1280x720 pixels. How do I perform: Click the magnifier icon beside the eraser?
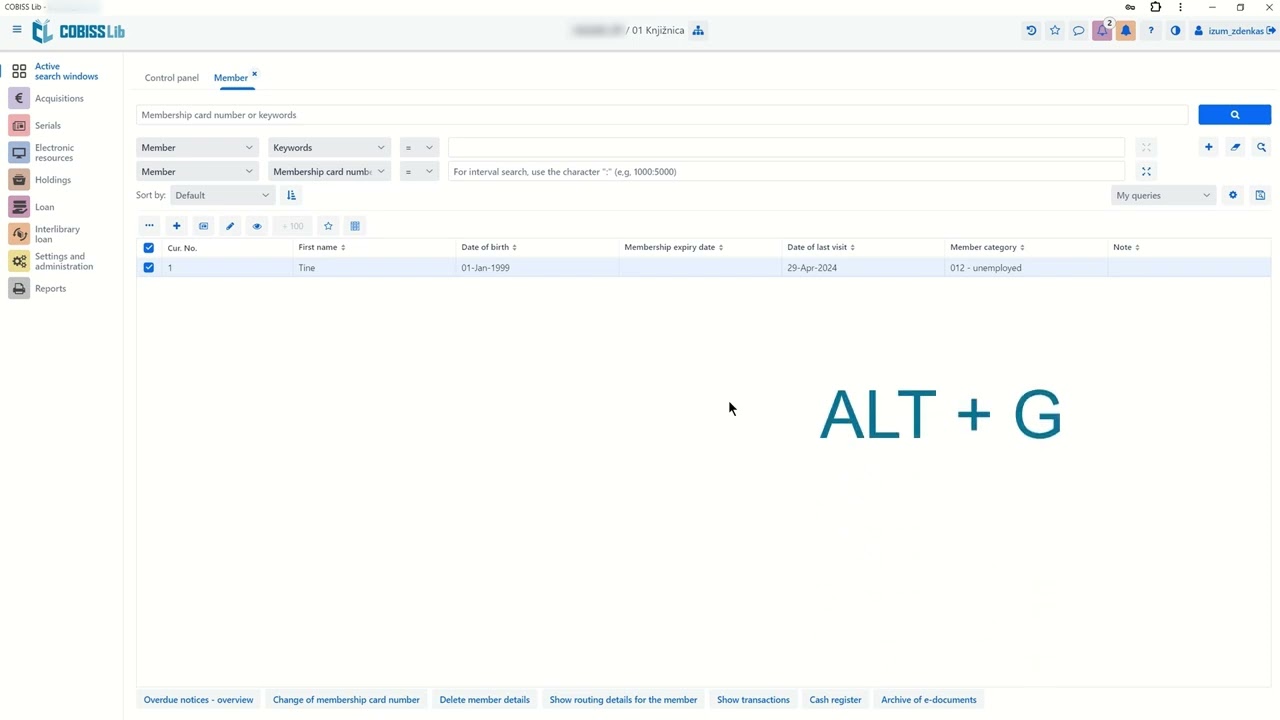pyautogui.click(x=1261, y=147)
